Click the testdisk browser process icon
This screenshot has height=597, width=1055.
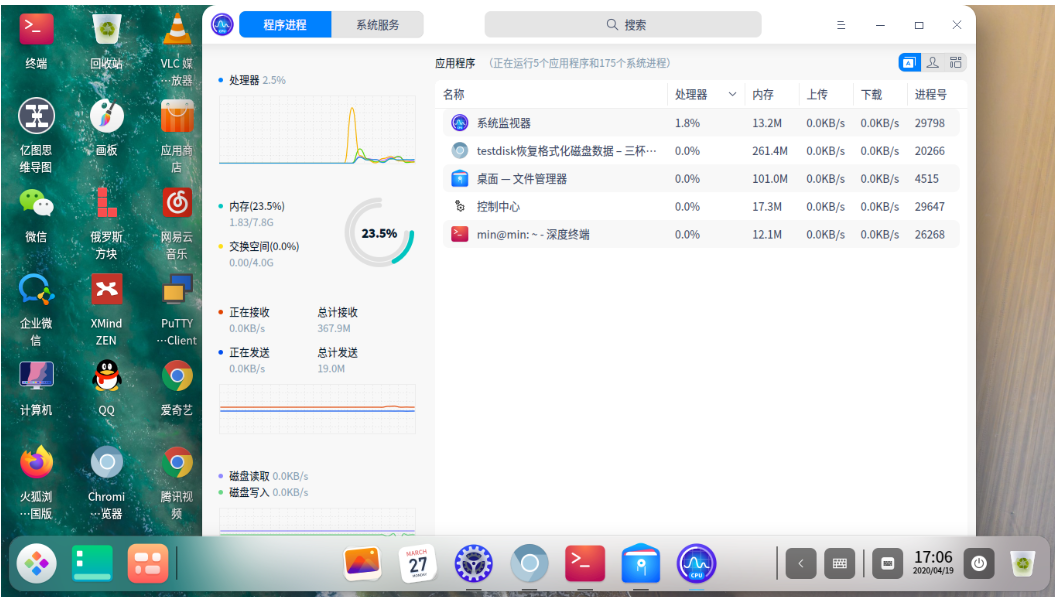(x=460, y=151)
